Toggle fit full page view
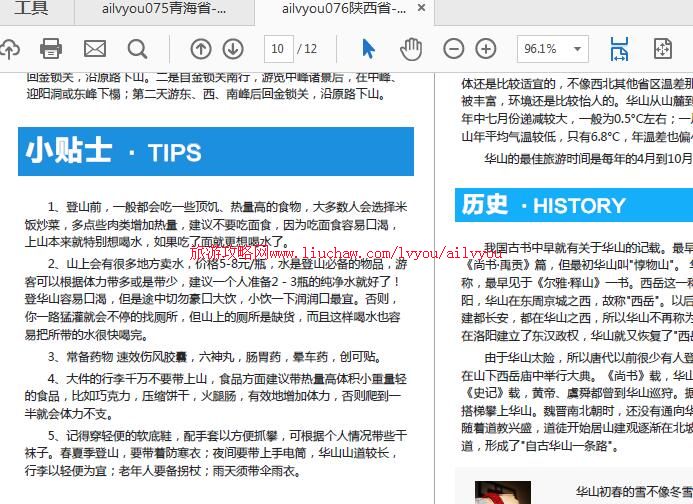The width and height of the screenshot is (693, 504). coord(662,49)
